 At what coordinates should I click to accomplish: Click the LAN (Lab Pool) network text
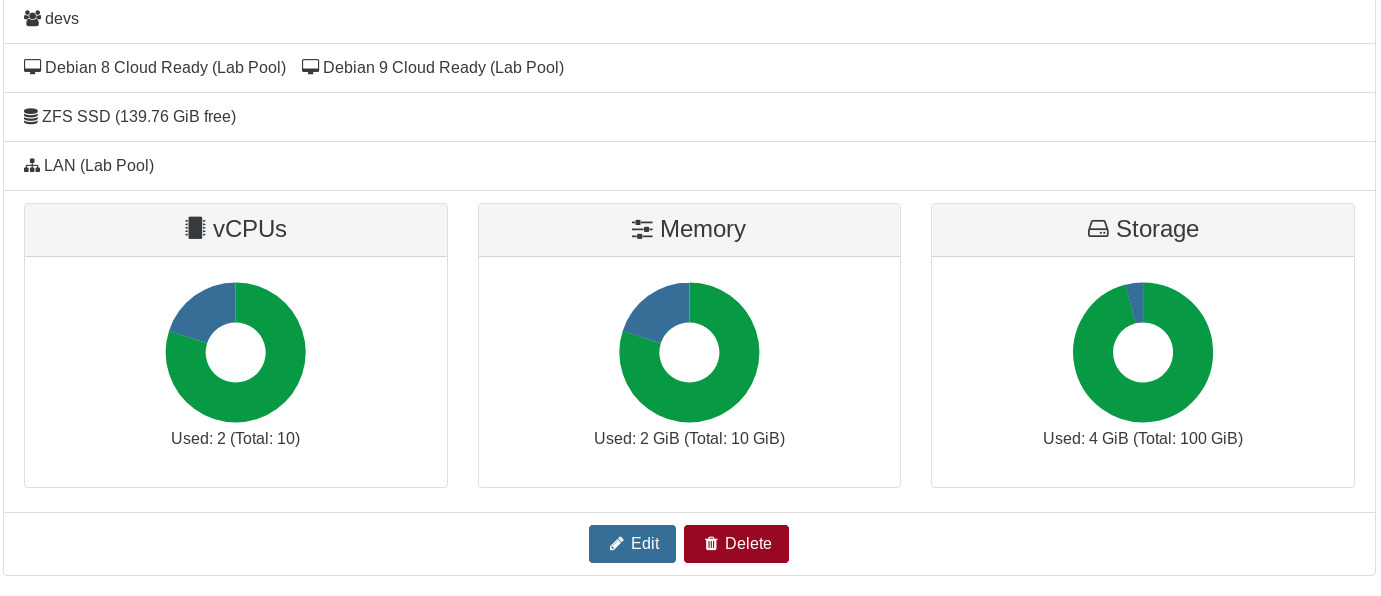pos(99,165)
